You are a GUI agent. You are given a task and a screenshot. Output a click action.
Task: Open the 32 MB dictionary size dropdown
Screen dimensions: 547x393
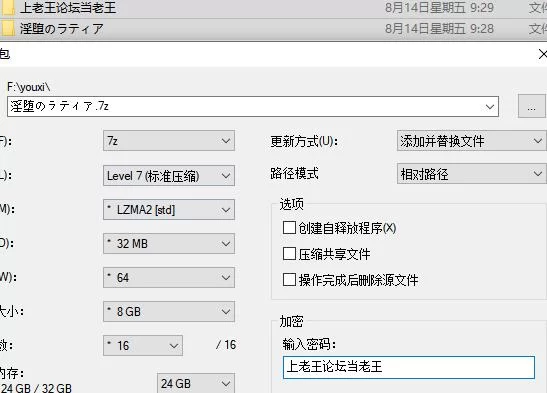(x=169, y=243)
